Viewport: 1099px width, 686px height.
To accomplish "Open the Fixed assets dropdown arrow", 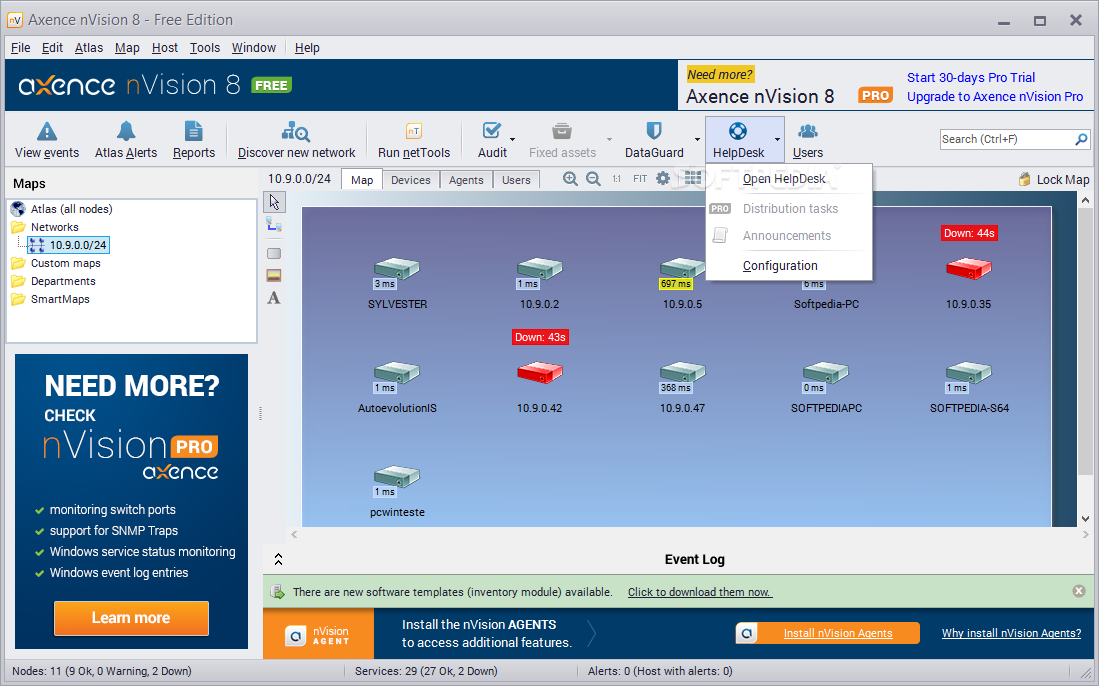I will tap(609, 139).
